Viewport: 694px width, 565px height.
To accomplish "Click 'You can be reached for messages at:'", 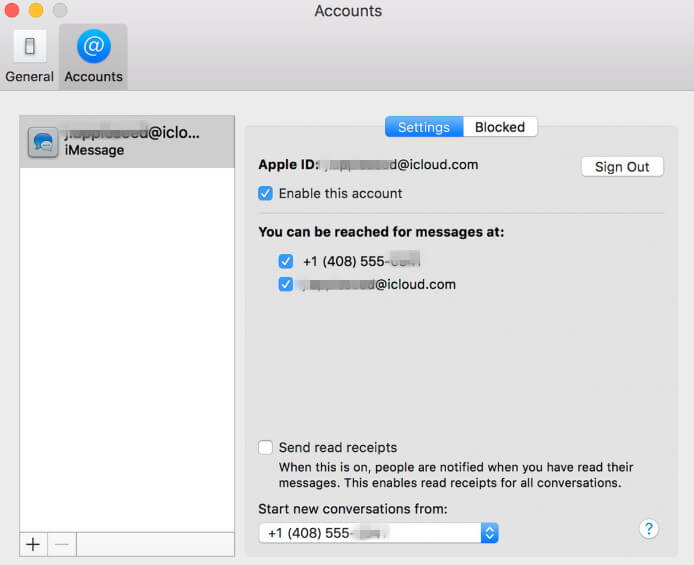I will tap(381, 232).
